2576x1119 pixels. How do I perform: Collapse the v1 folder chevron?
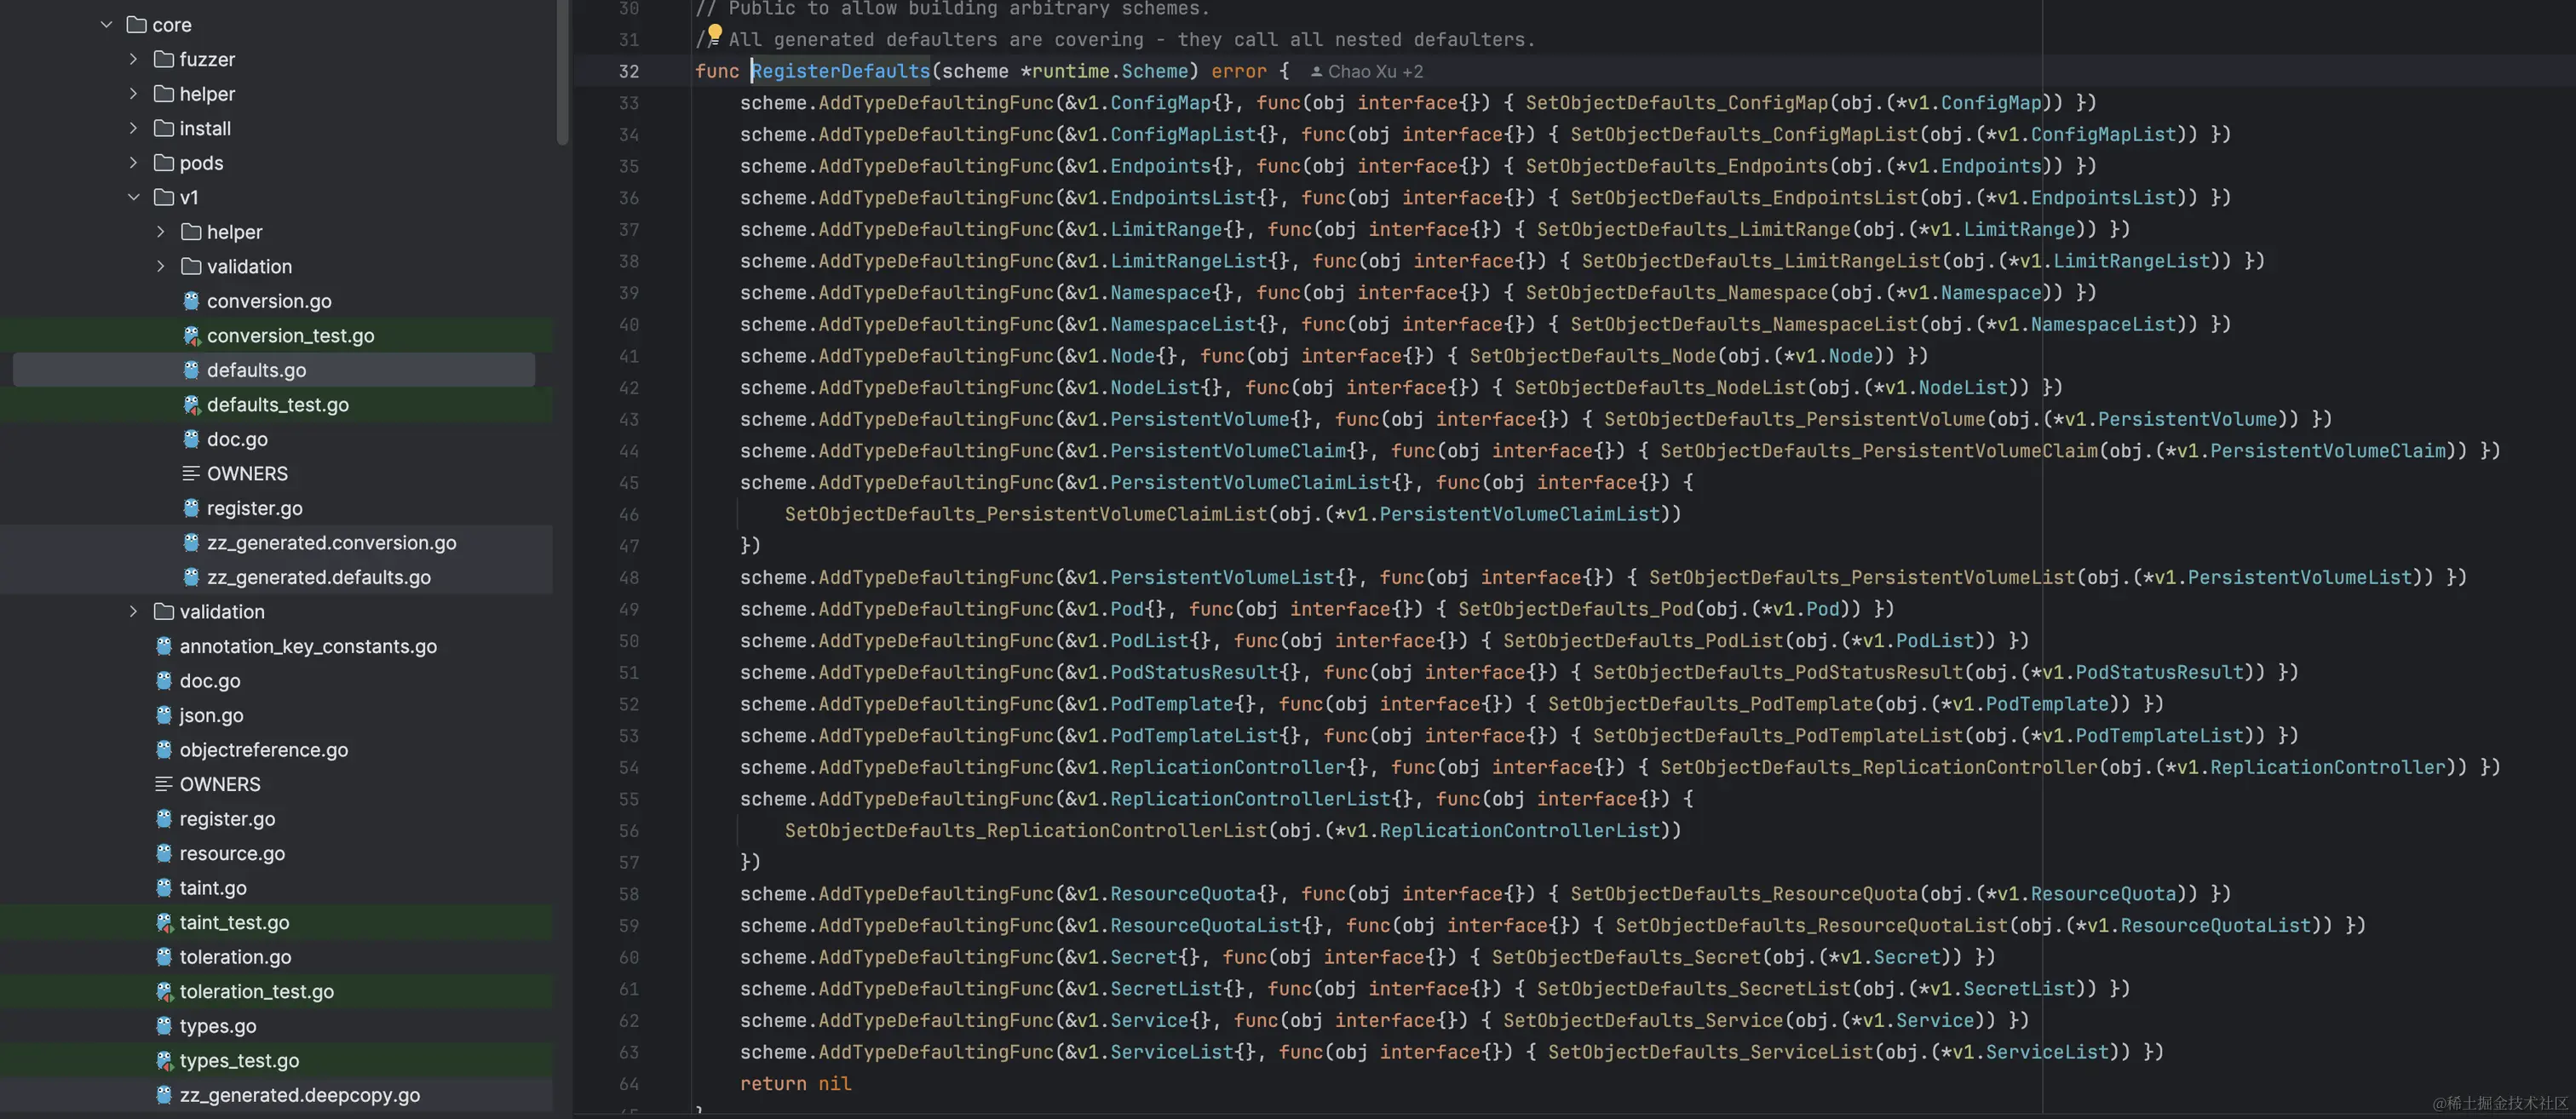[134, 197]
